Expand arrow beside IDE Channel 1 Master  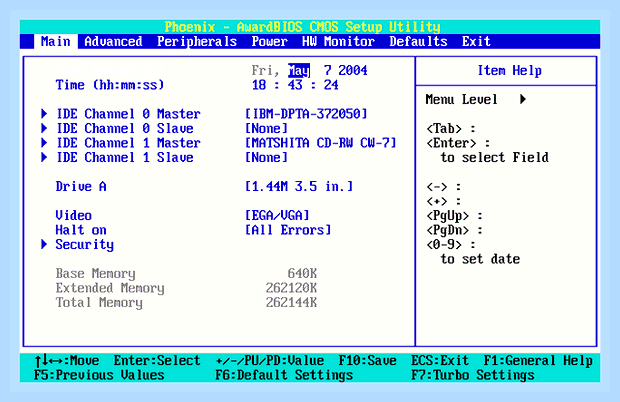[x=44, y=143]
